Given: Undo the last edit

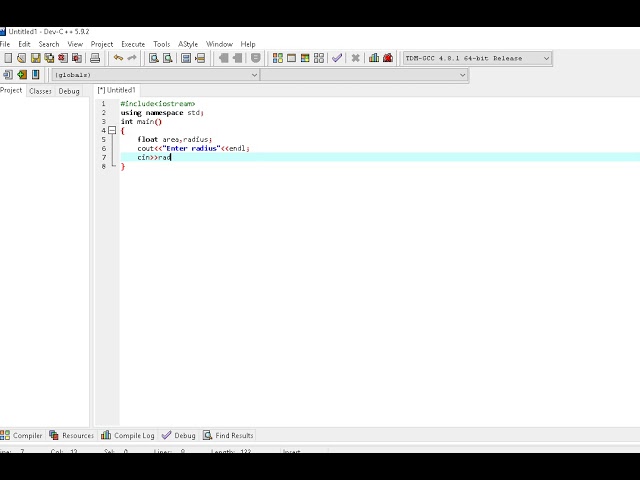Looking at the screenshot, I should pyautogui.click(x=118, y=58).
